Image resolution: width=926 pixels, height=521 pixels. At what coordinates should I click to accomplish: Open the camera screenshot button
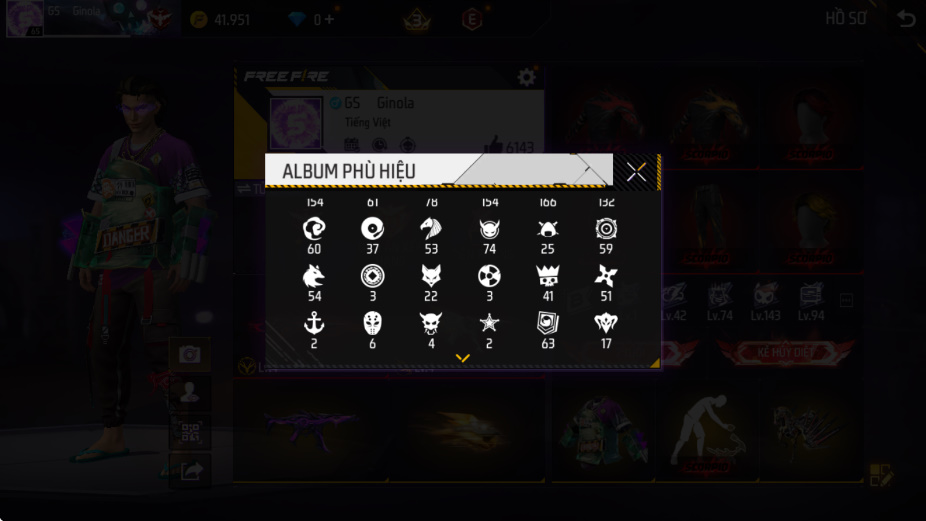point(190,354)
